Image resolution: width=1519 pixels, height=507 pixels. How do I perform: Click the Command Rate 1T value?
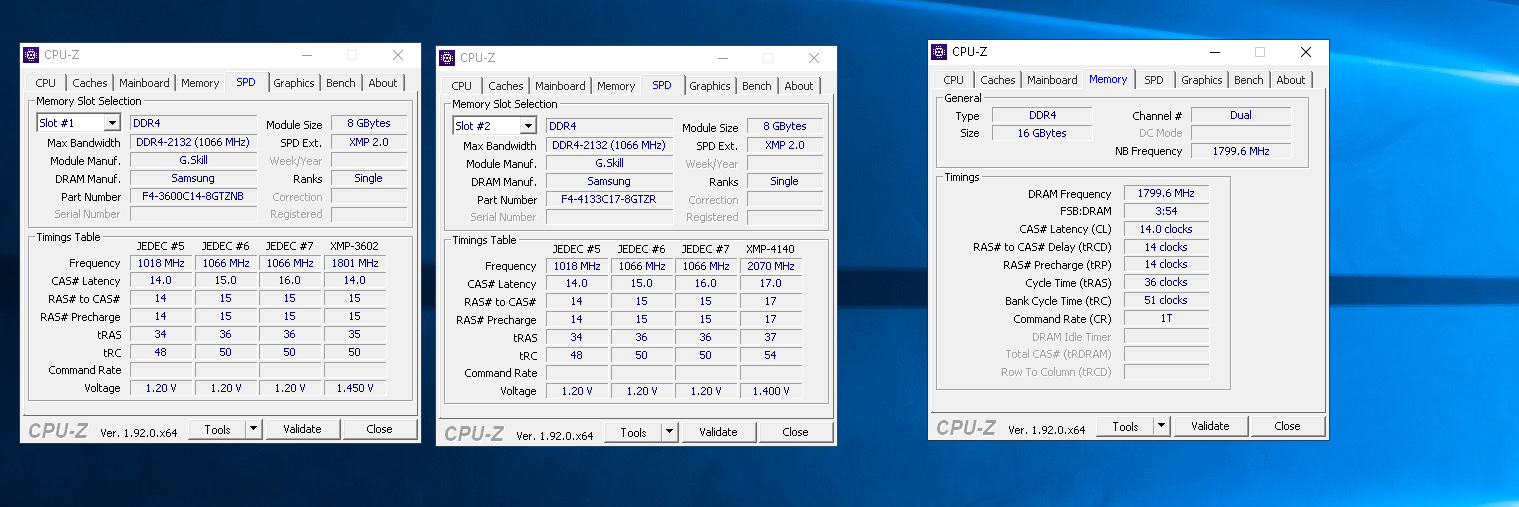coord(1166,318)
